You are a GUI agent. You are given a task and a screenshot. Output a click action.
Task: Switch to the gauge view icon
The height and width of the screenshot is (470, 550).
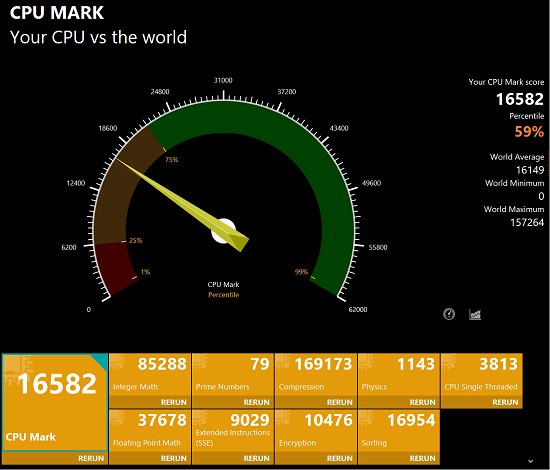click(x=449, y=314)
